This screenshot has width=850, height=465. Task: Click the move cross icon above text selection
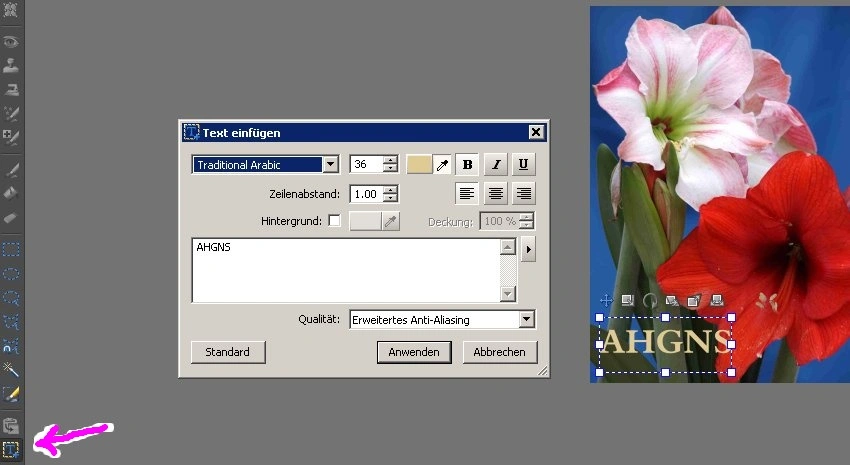click(x=605, y=299)
